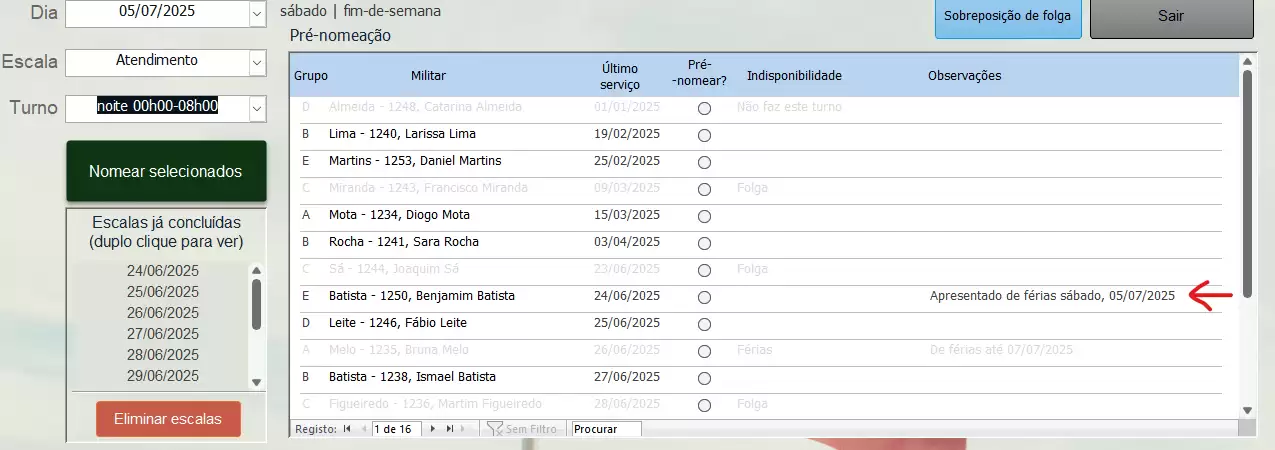Select pre-nomear radio for Ismael Batista

click(704, 378)
